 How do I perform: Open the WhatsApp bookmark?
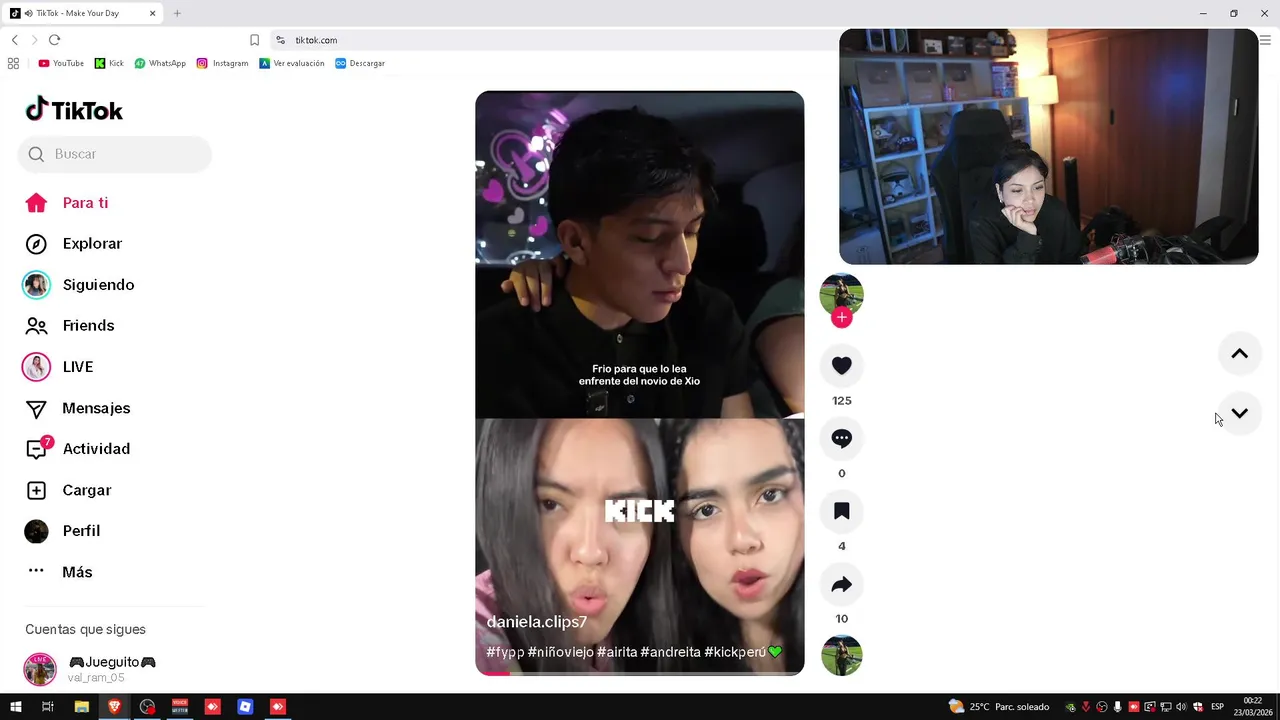(160, 63)
